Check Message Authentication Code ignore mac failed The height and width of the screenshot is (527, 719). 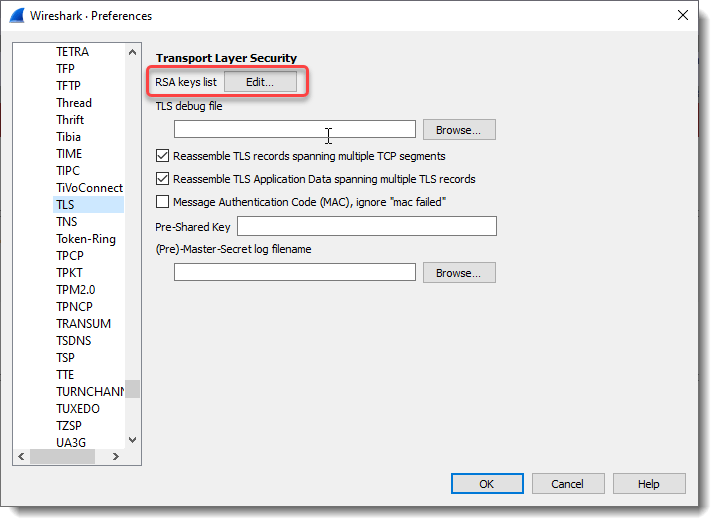163,202
